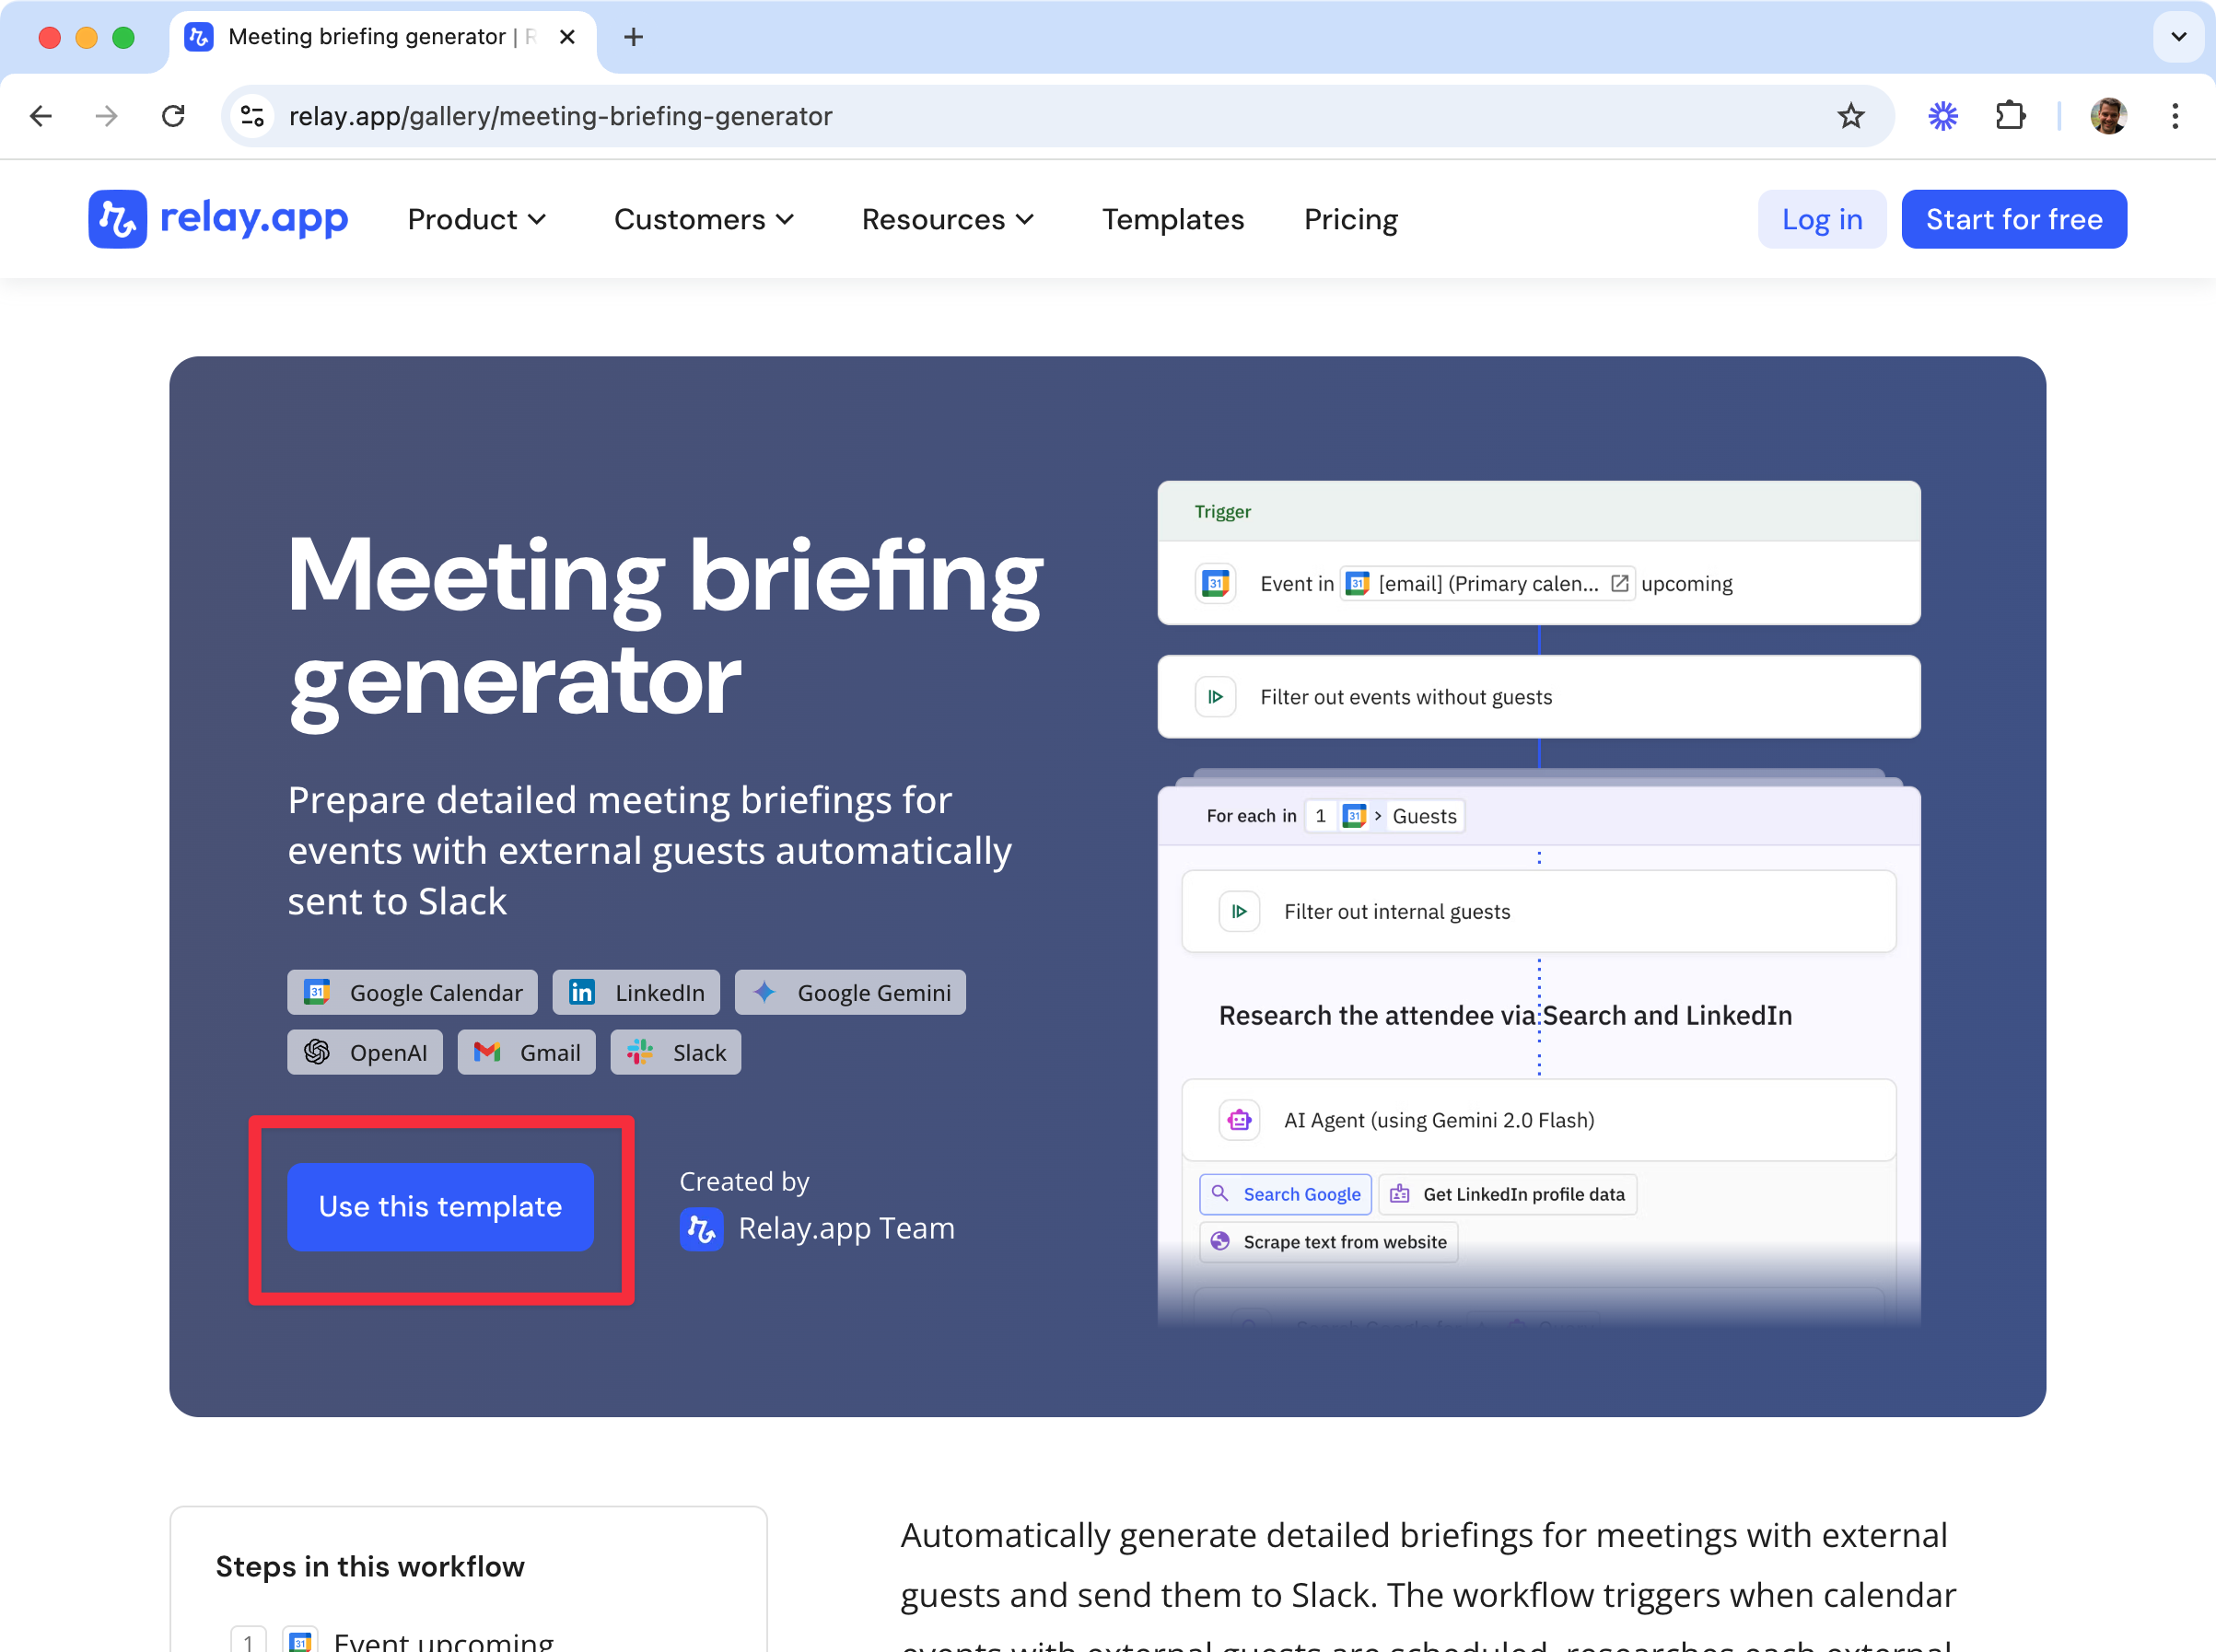Expand the Customers dropdown menu
The image size is (2216, 1652).
[x=704, y=219]
